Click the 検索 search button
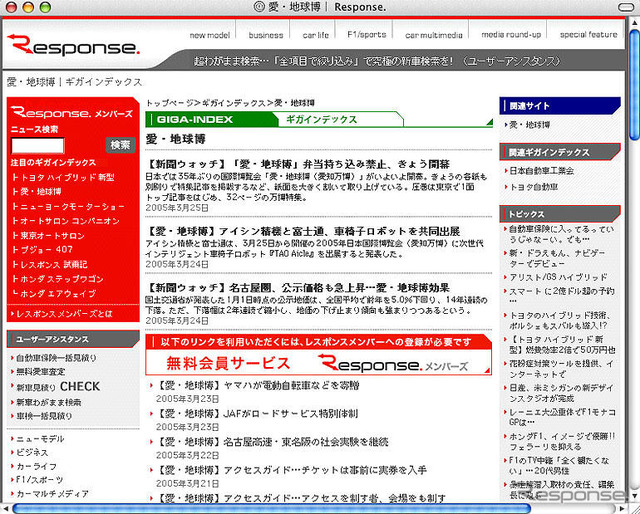The image size is (640, 514). (x=120, y=145)
